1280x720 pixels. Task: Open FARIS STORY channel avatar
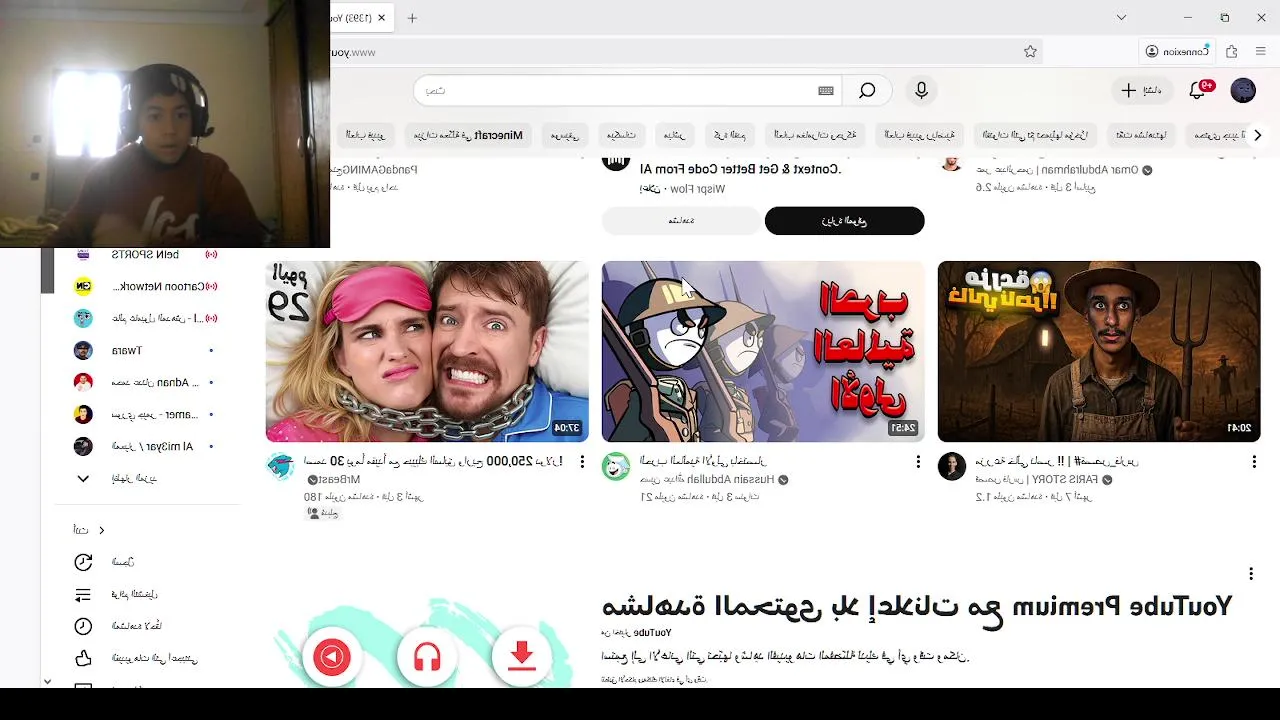coord(952,466)
